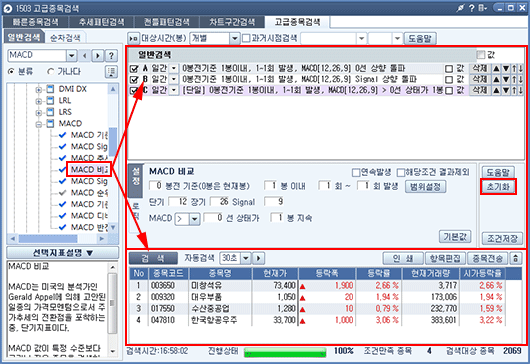Select the MACD 비교 tree item
530x364 pixels.
[x=89, y=170]
